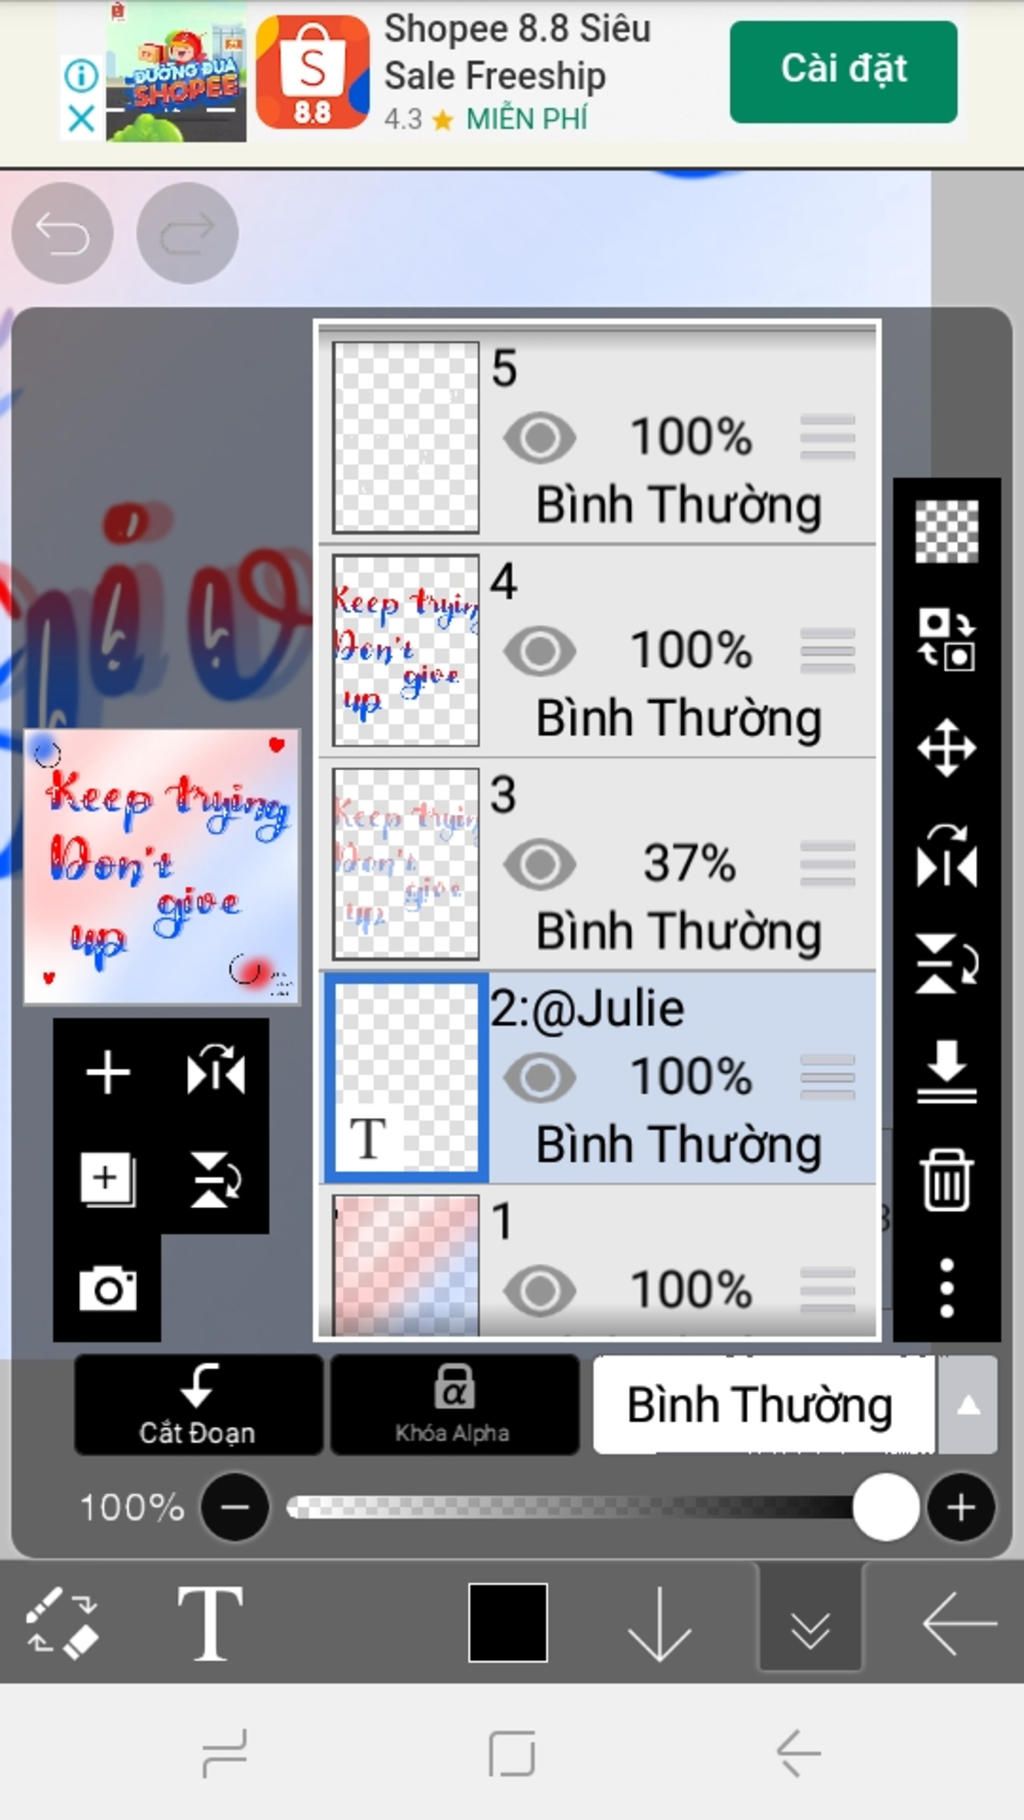1024x1820 pixels.
Task: Select the Text tool T icon
Action: (x=210, y=1622)
